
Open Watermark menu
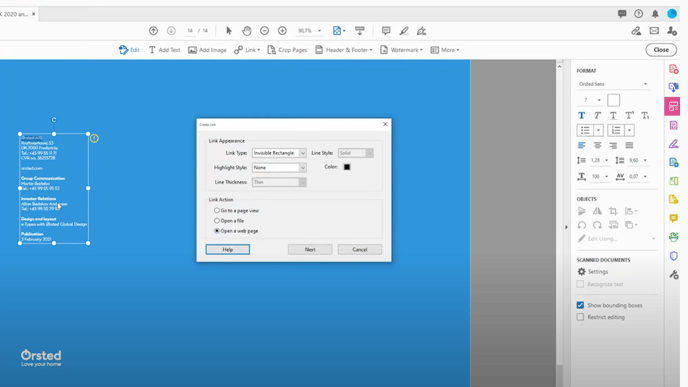(x=401, y=50)
